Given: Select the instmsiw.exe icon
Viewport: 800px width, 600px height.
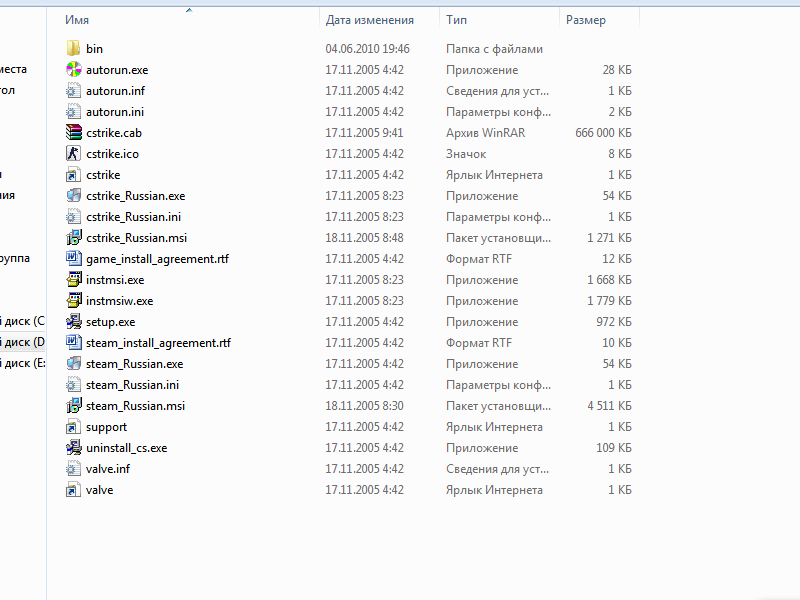Looking at the screenshot, I should click(x=73, y=301).
